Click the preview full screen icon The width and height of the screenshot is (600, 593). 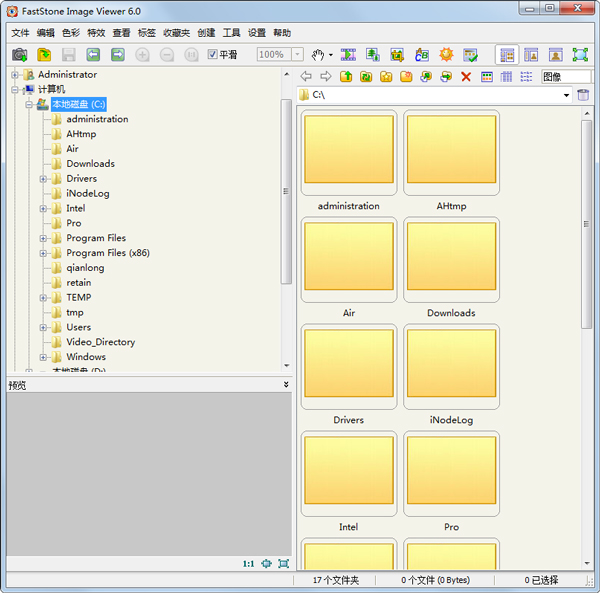(284, 564)
